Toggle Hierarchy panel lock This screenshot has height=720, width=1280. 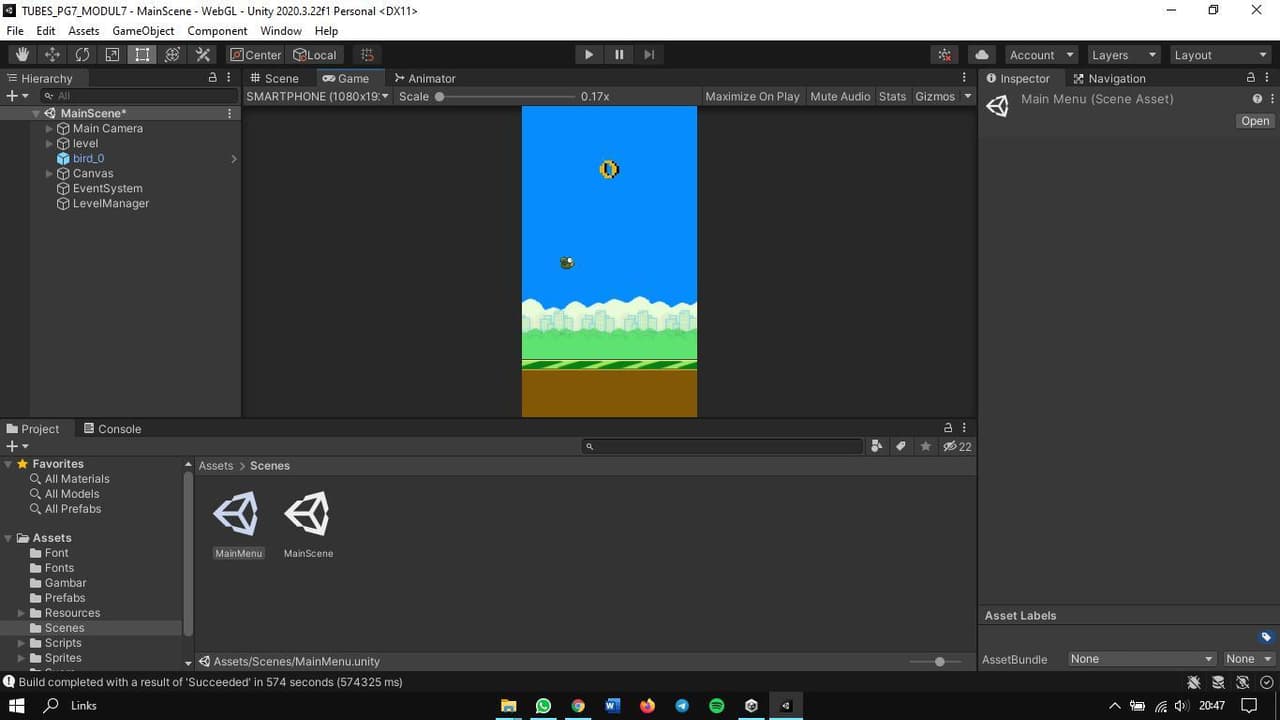click(212, 78)
